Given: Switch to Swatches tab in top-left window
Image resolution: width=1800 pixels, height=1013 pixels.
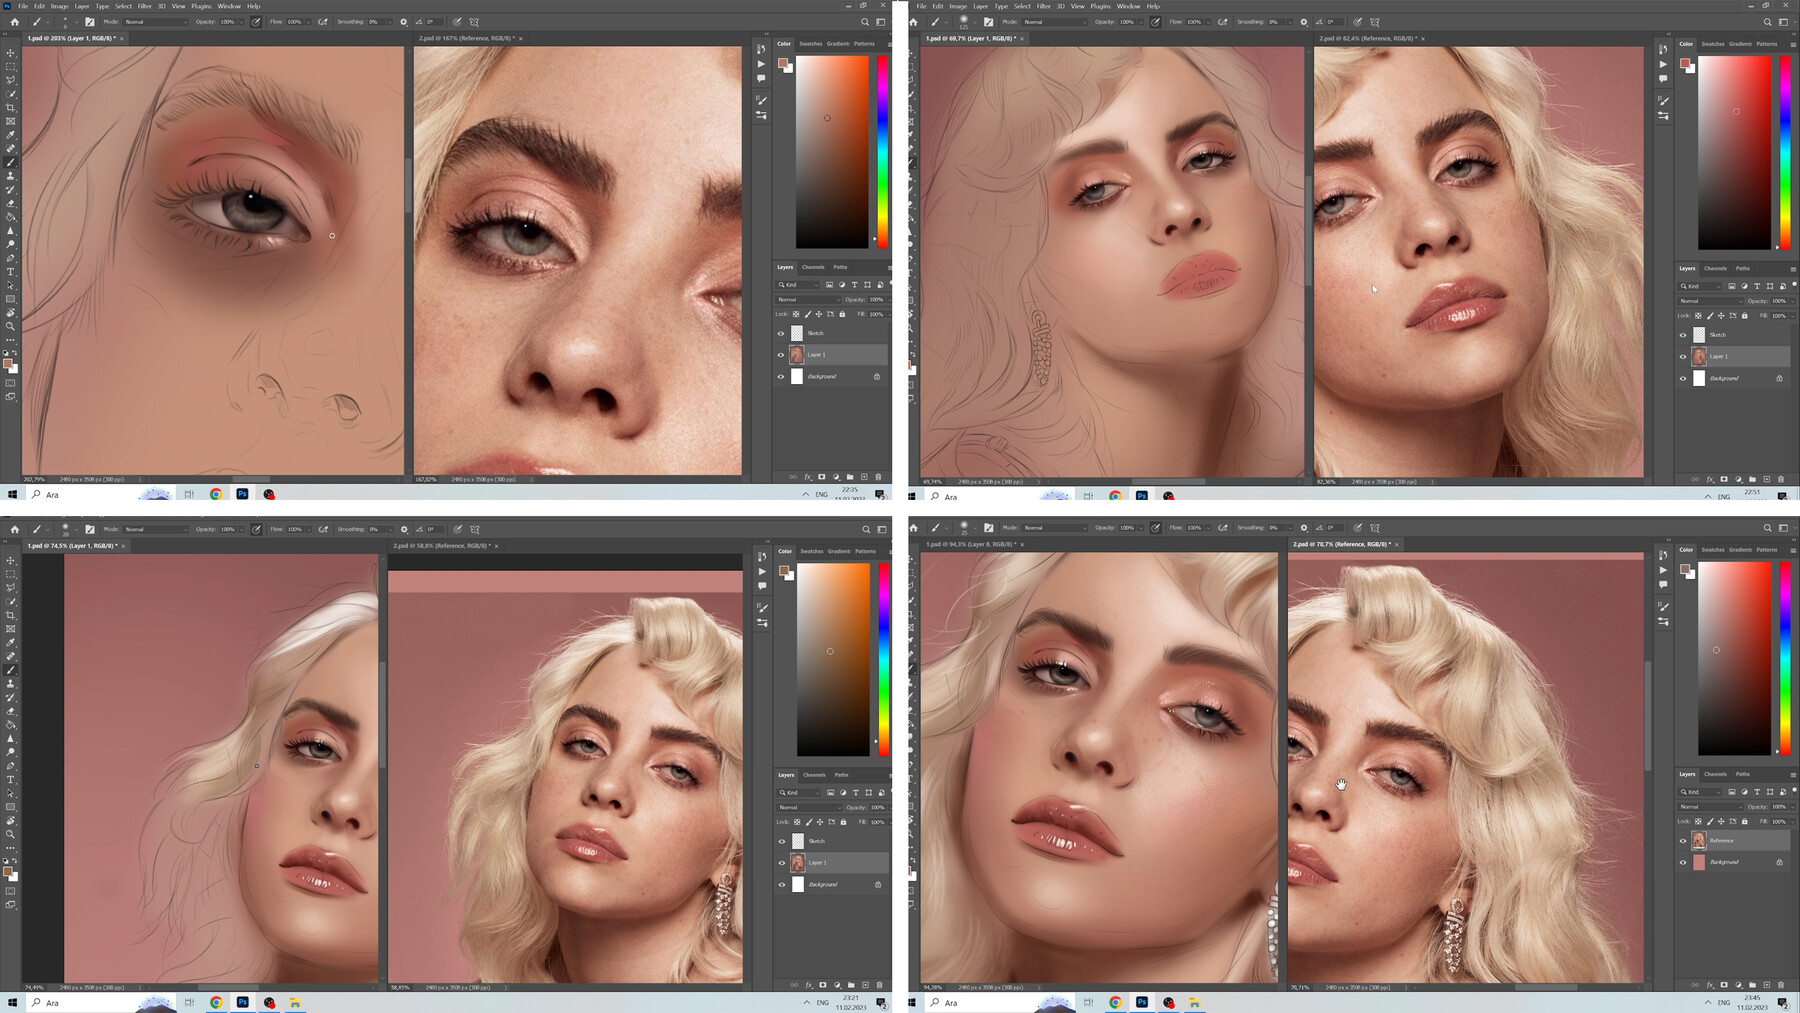Looking at the screenshot, I should click(x=810, y=44).
